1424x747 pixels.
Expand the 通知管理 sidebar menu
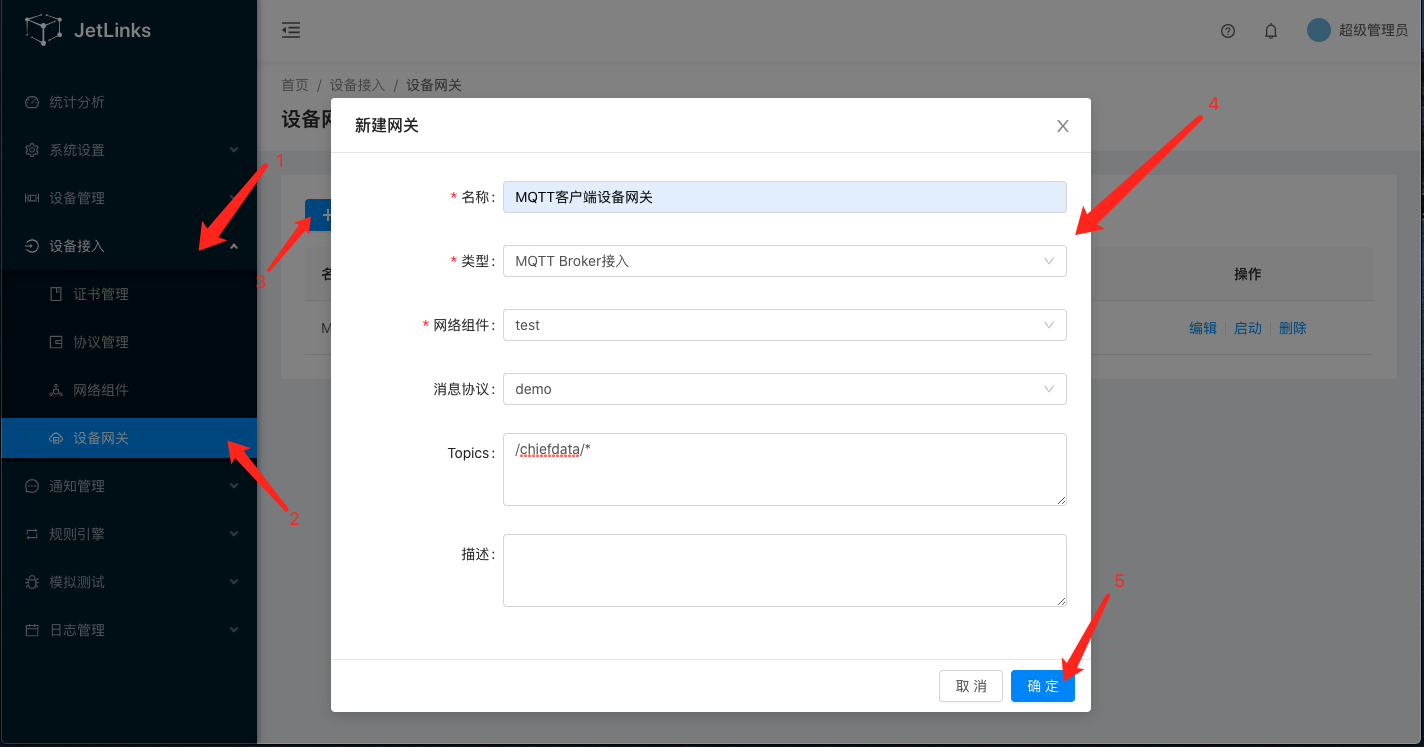point(128,486)
